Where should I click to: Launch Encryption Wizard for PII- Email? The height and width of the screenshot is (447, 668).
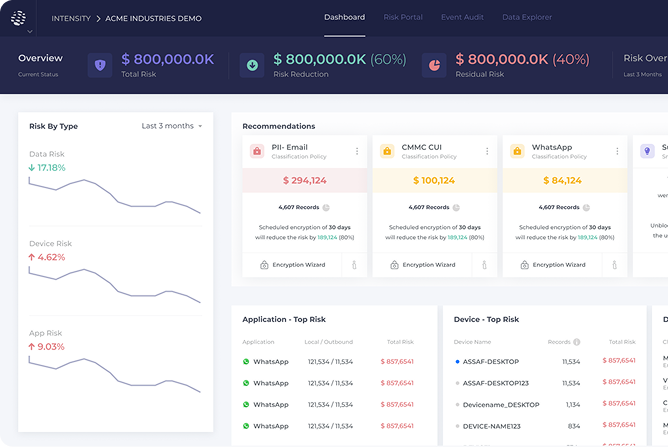293,265
